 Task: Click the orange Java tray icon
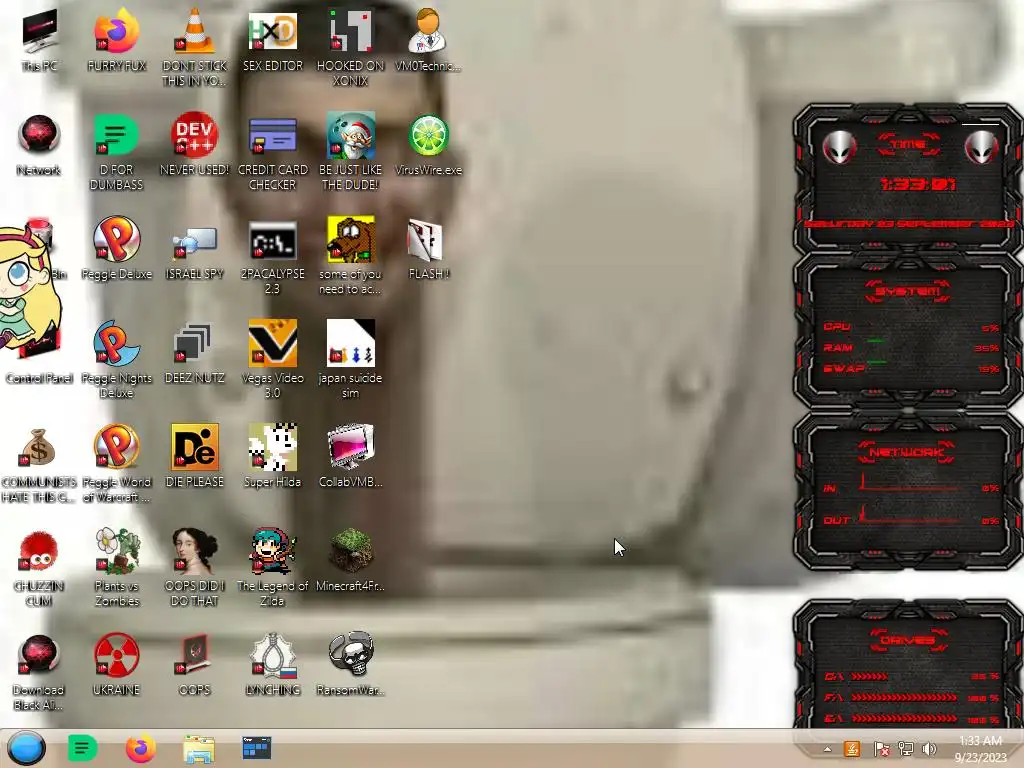852,749
